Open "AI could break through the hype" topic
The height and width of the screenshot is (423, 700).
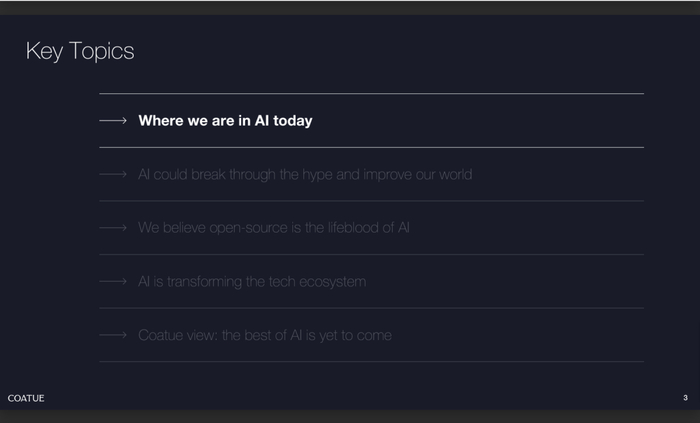305,175
